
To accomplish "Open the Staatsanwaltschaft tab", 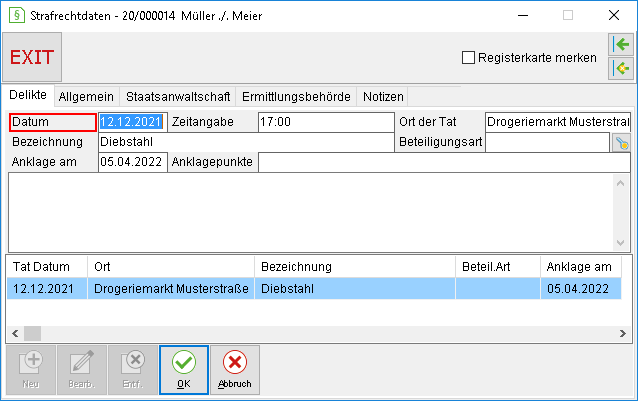I will click(178, 97).
